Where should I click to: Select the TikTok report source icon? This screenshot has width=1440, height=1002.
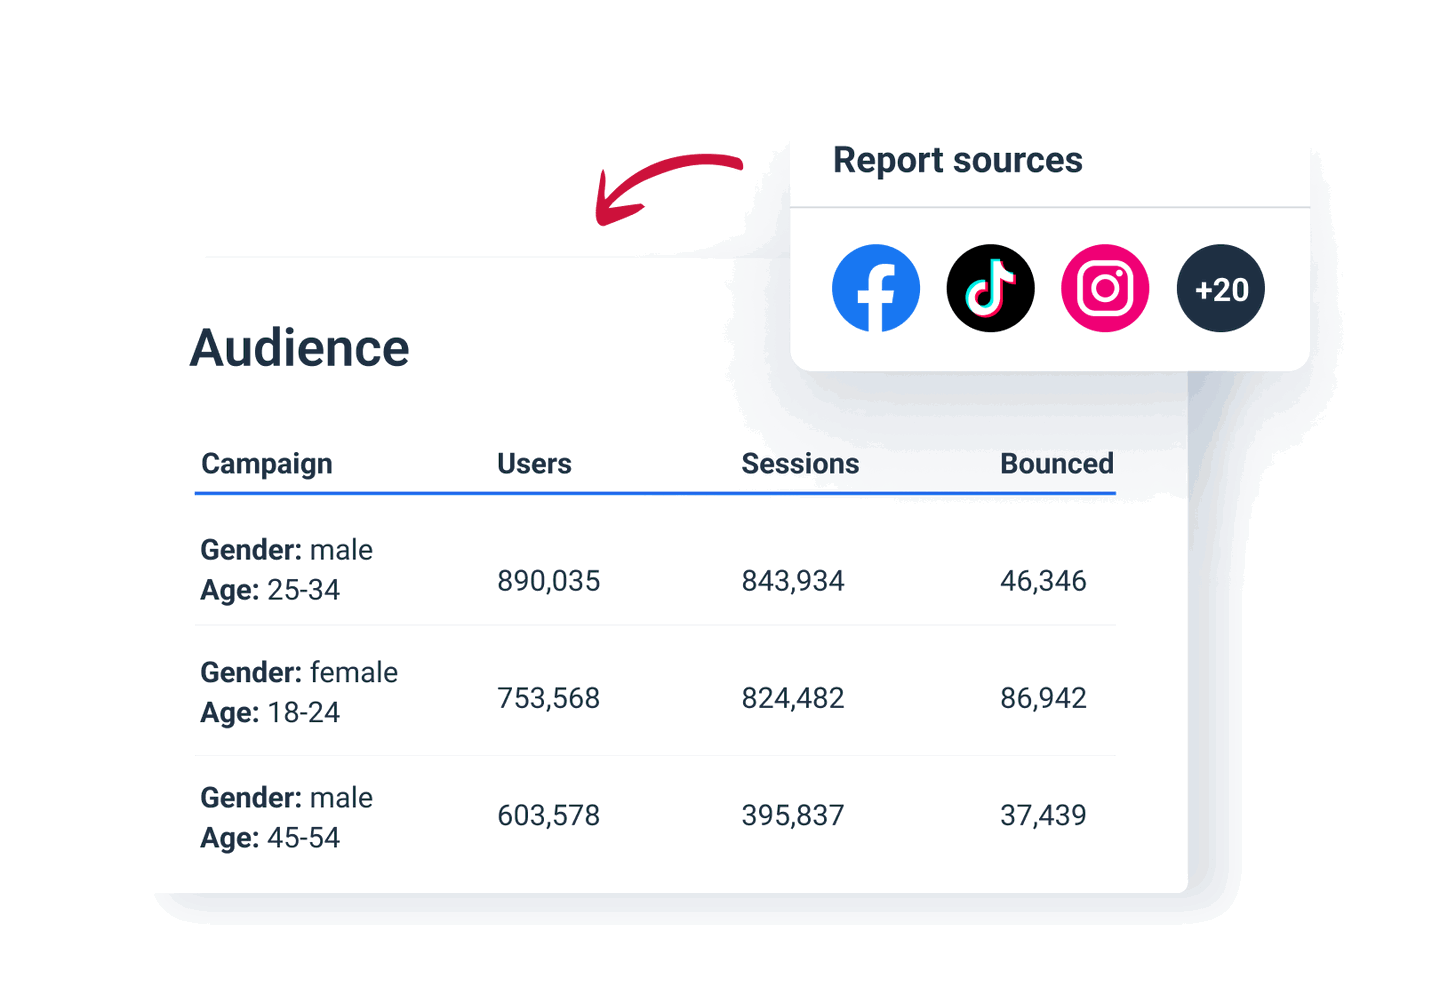point(990,288)
